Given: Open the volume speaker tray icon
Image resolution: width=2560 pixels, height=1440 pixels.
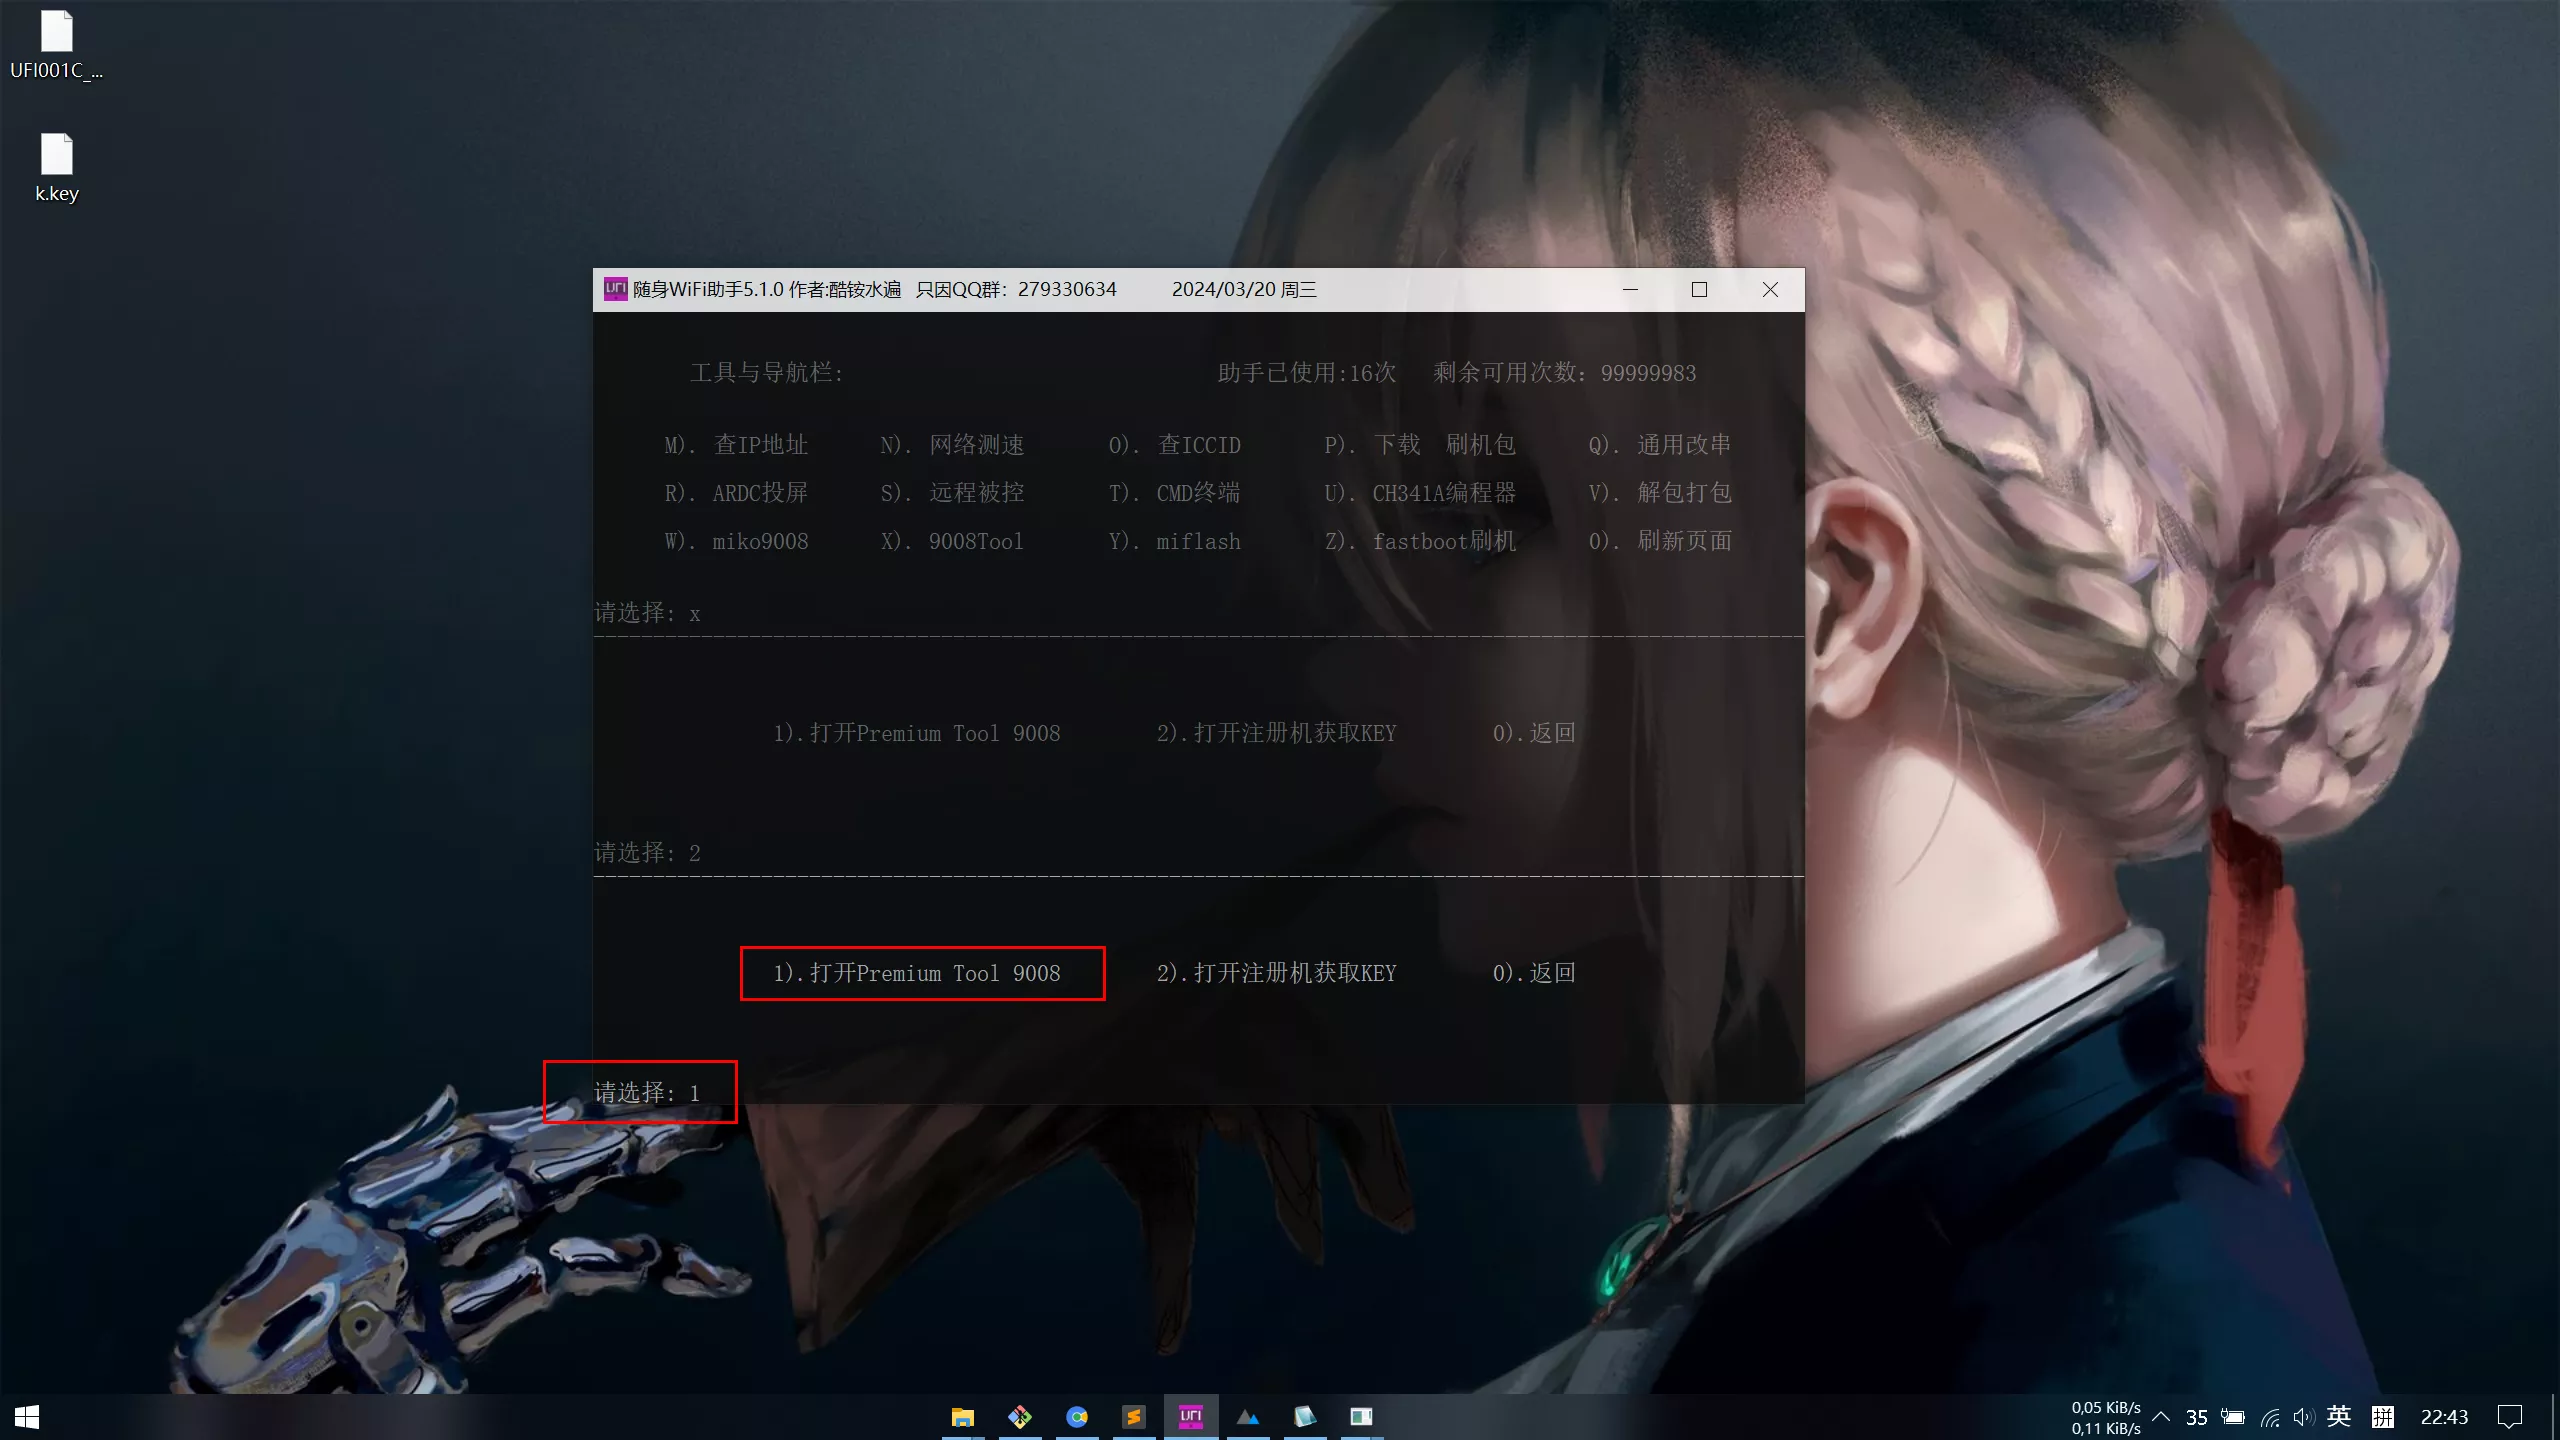Looking at the screenshot, I should (x=2304, y=1417).
